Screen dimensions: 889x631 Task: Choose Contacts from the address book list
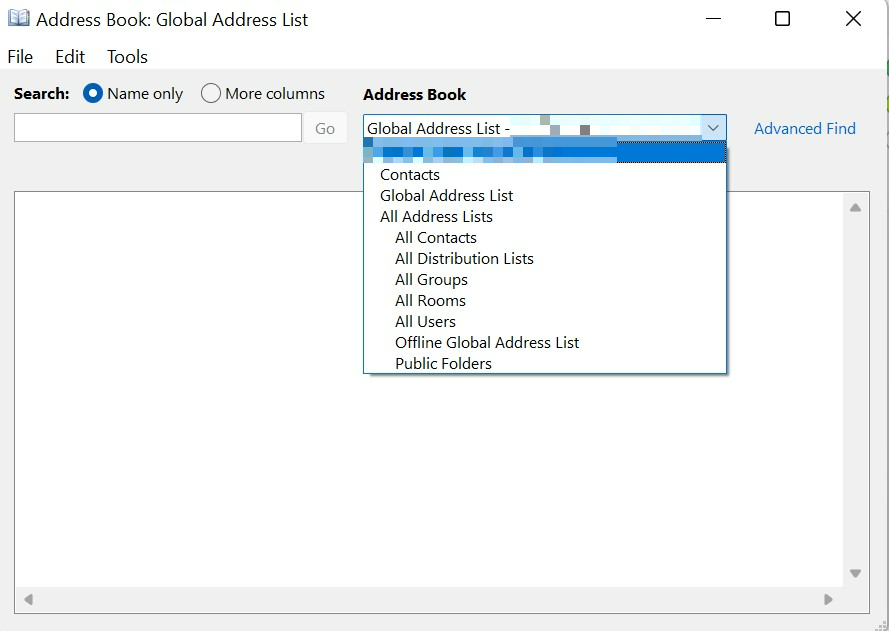point(410,175)
